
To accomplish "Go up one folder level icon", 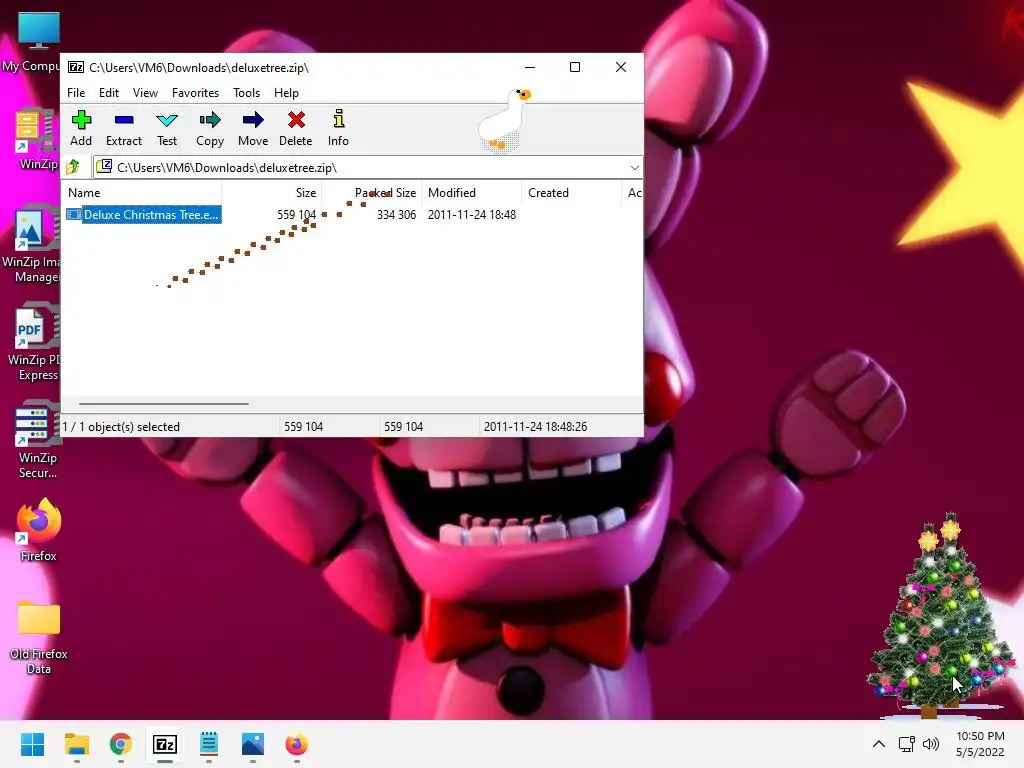I will point(73,167).
